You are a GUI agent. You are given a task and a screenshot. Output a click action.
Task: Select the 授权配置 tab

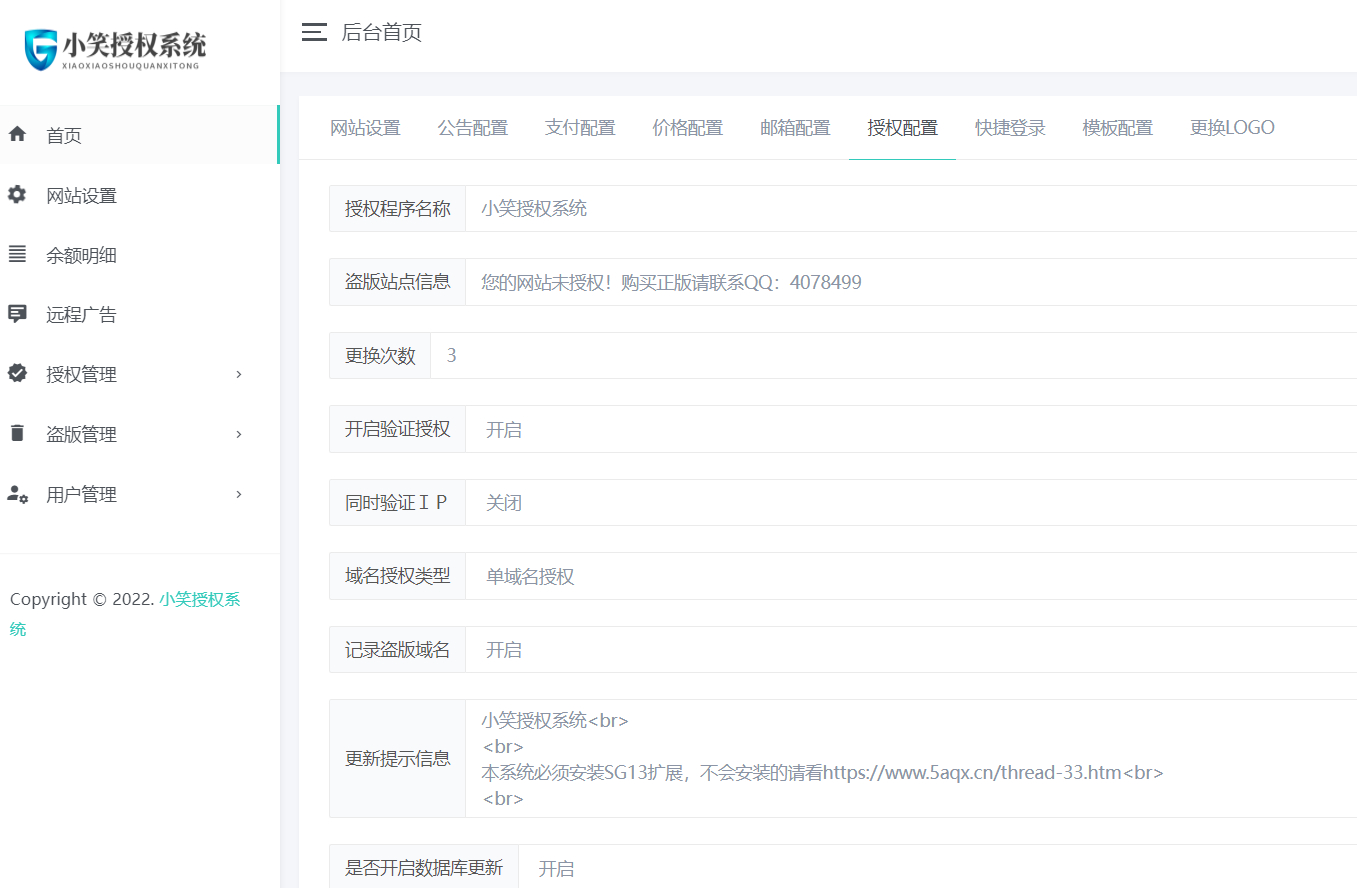[903, 128]
